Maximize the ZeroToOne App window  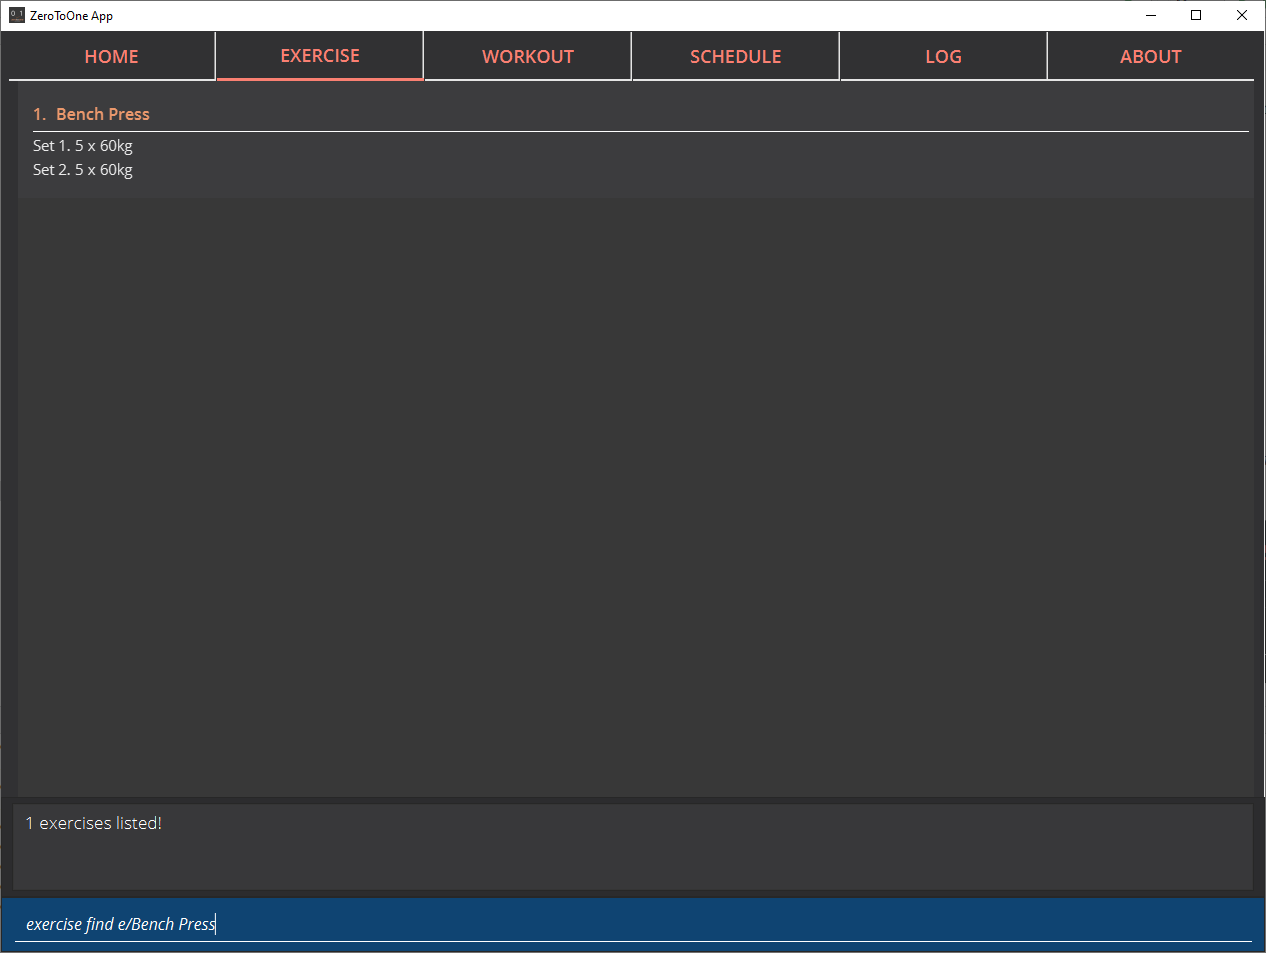pyautogui.click(x=1196, y=15)
